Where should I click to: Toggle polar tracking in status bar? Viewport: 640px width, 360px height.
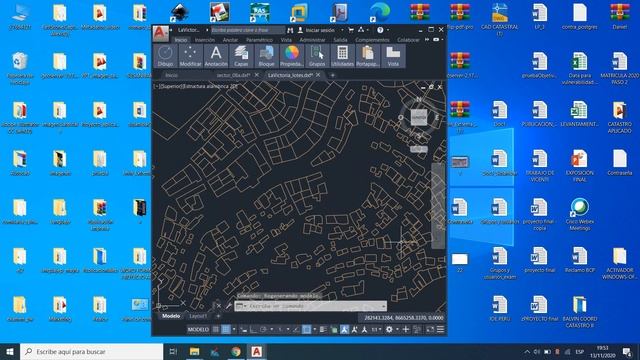[x=263, y=329]
